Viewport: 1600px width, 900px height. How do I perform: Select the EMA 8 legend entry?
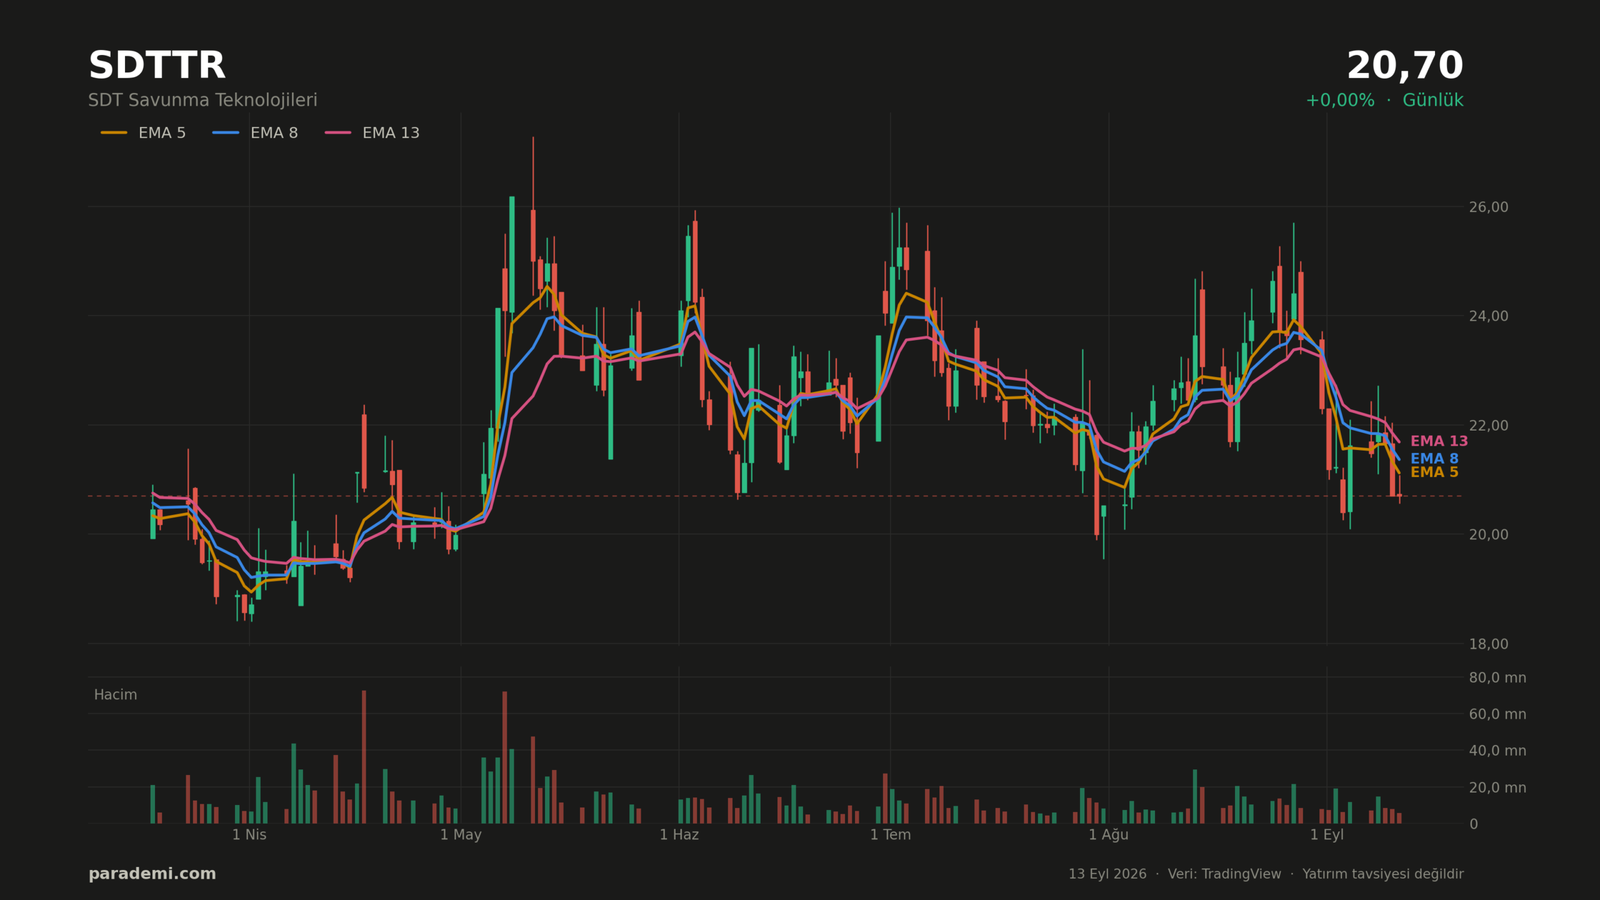[255, 133]
